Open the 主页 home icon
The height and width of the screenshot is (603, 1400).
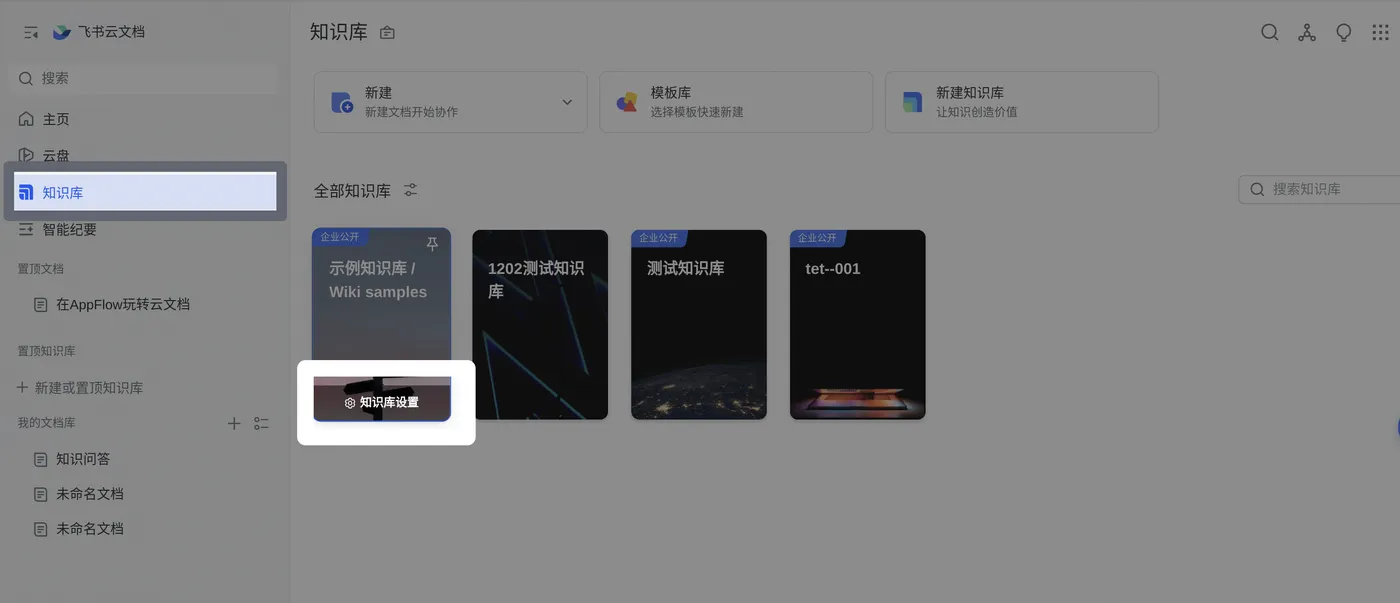(x=26, y=119)
